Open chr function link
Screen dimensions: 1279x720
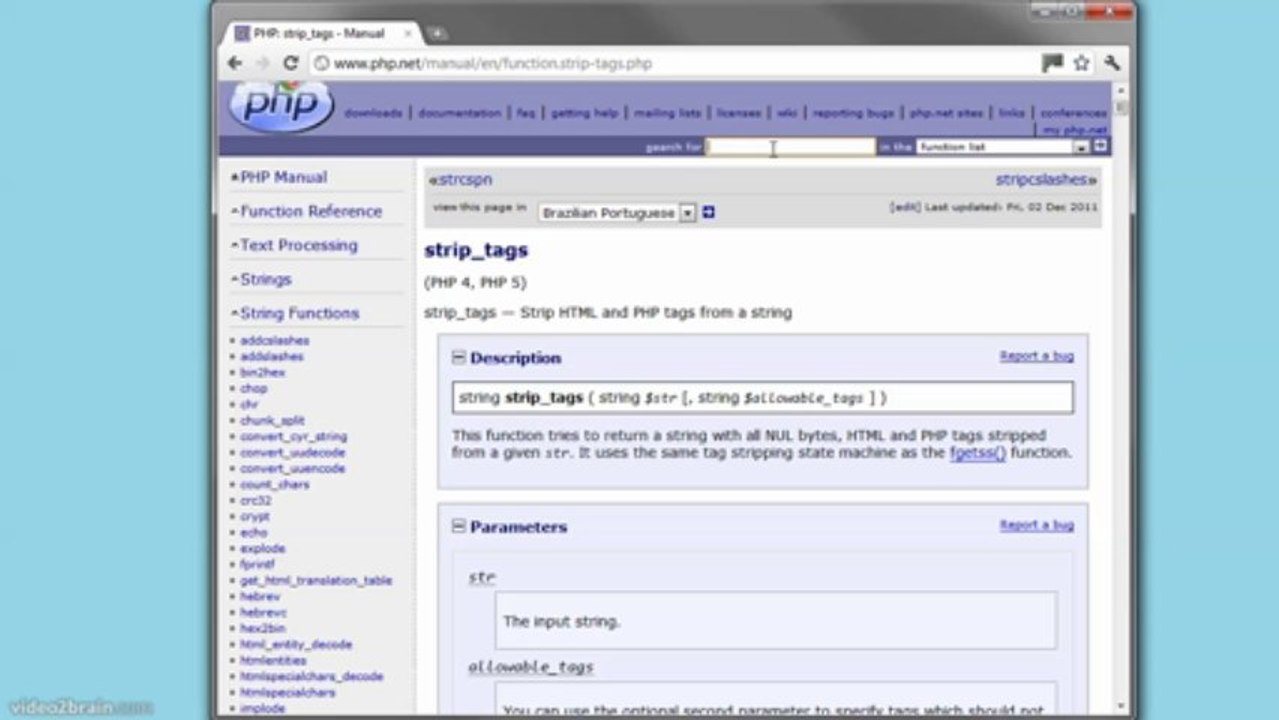249,405
